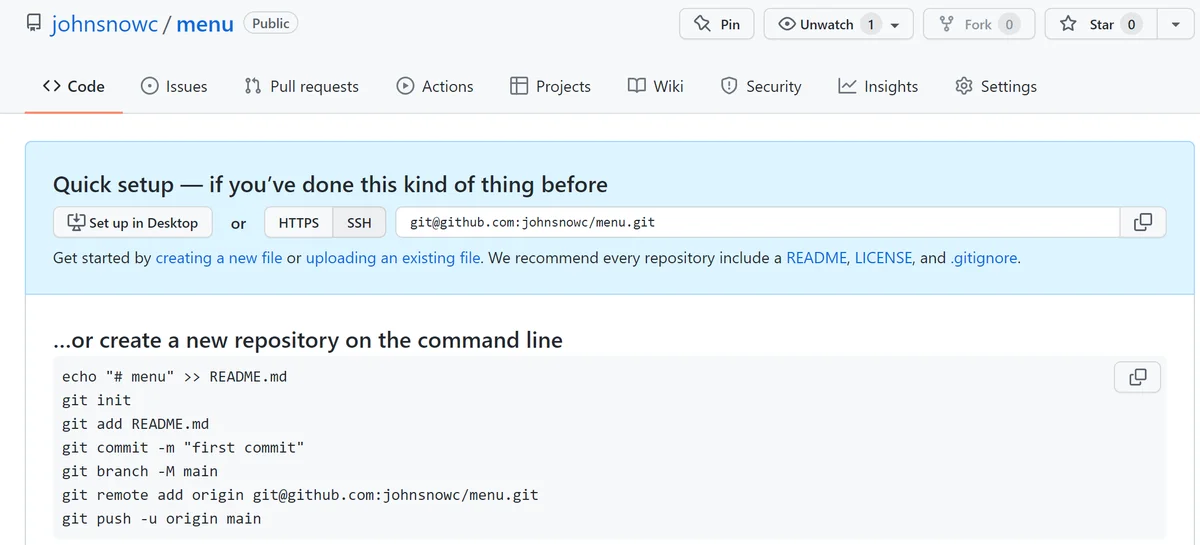Select the SSH clone protocol

359,222
